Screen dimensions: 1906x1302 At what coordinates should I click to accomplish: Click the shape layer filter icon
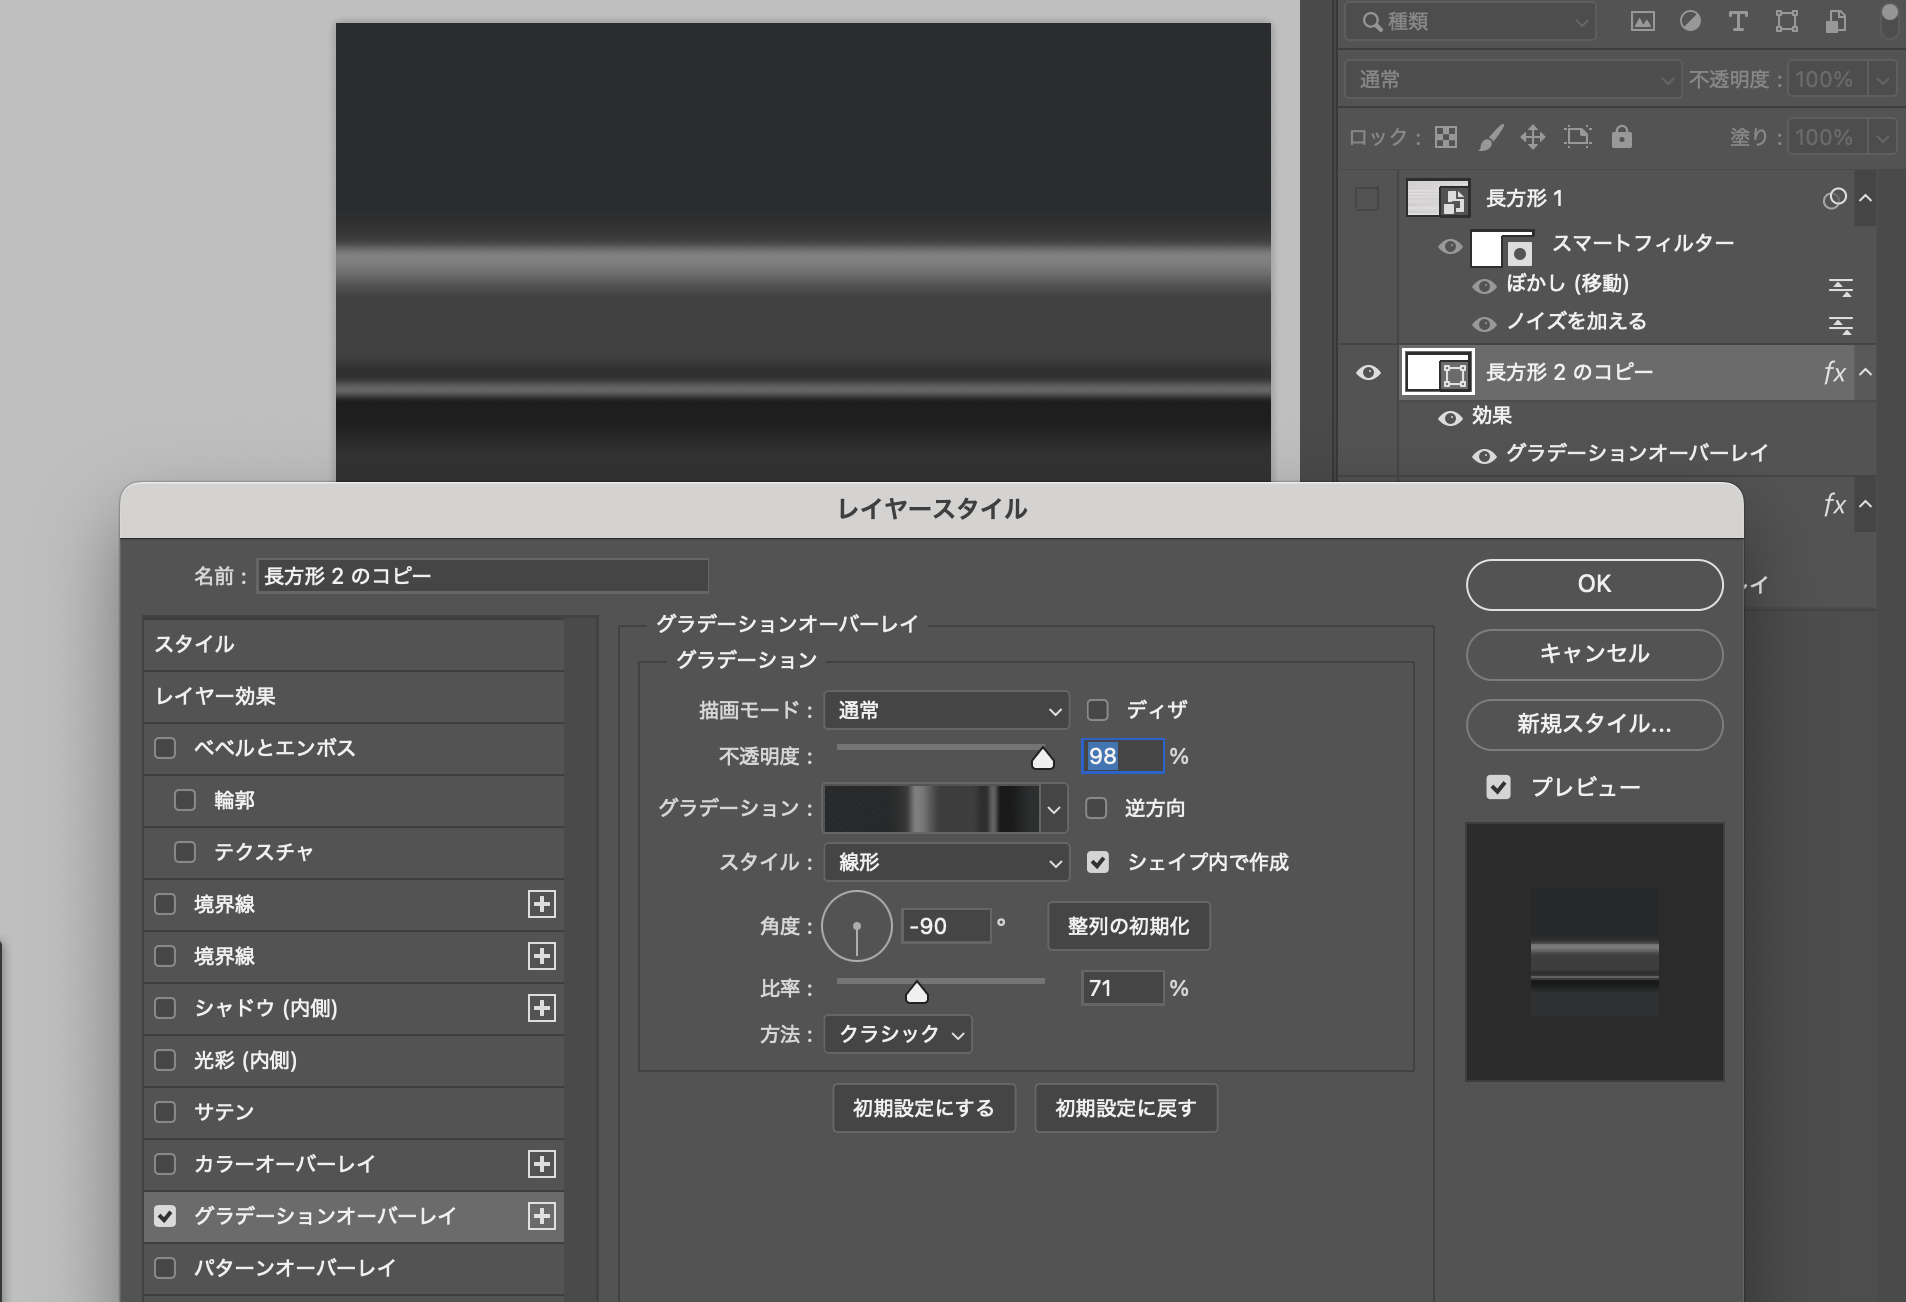coord(1787,22)
